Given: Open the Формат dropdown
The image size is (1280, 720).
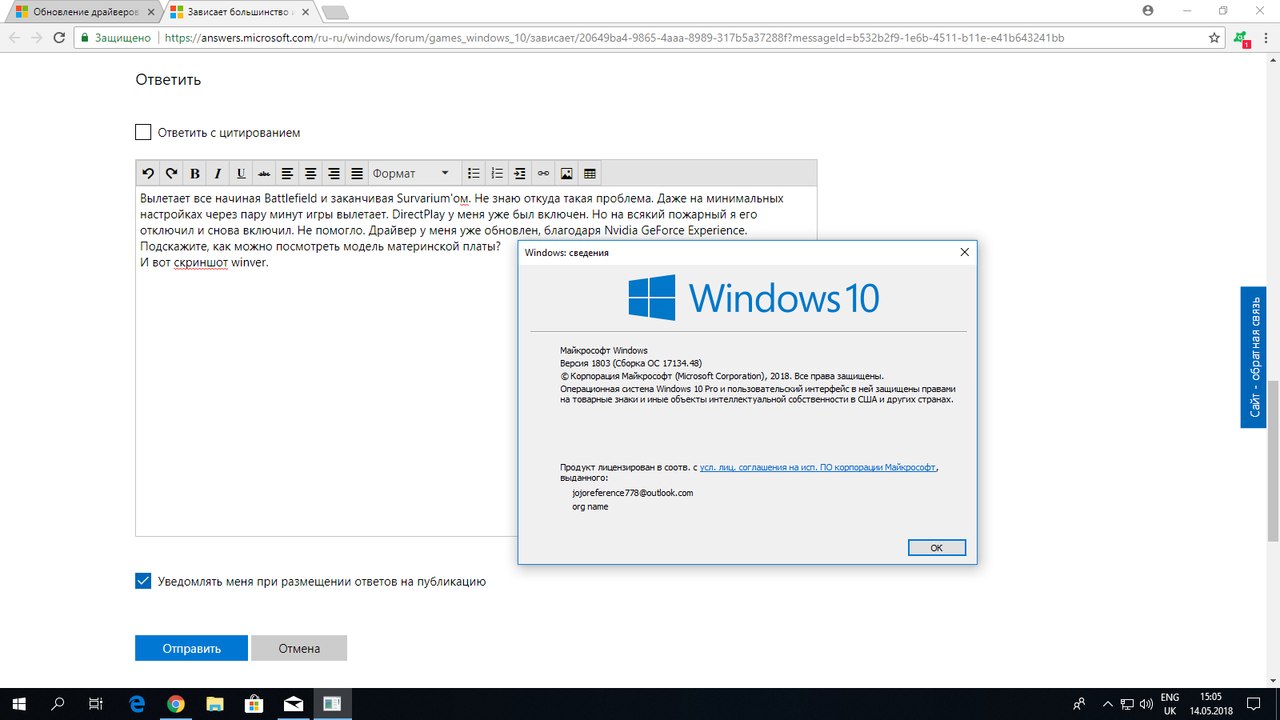Looking at the screenshot, I should (x=415, y=173).
